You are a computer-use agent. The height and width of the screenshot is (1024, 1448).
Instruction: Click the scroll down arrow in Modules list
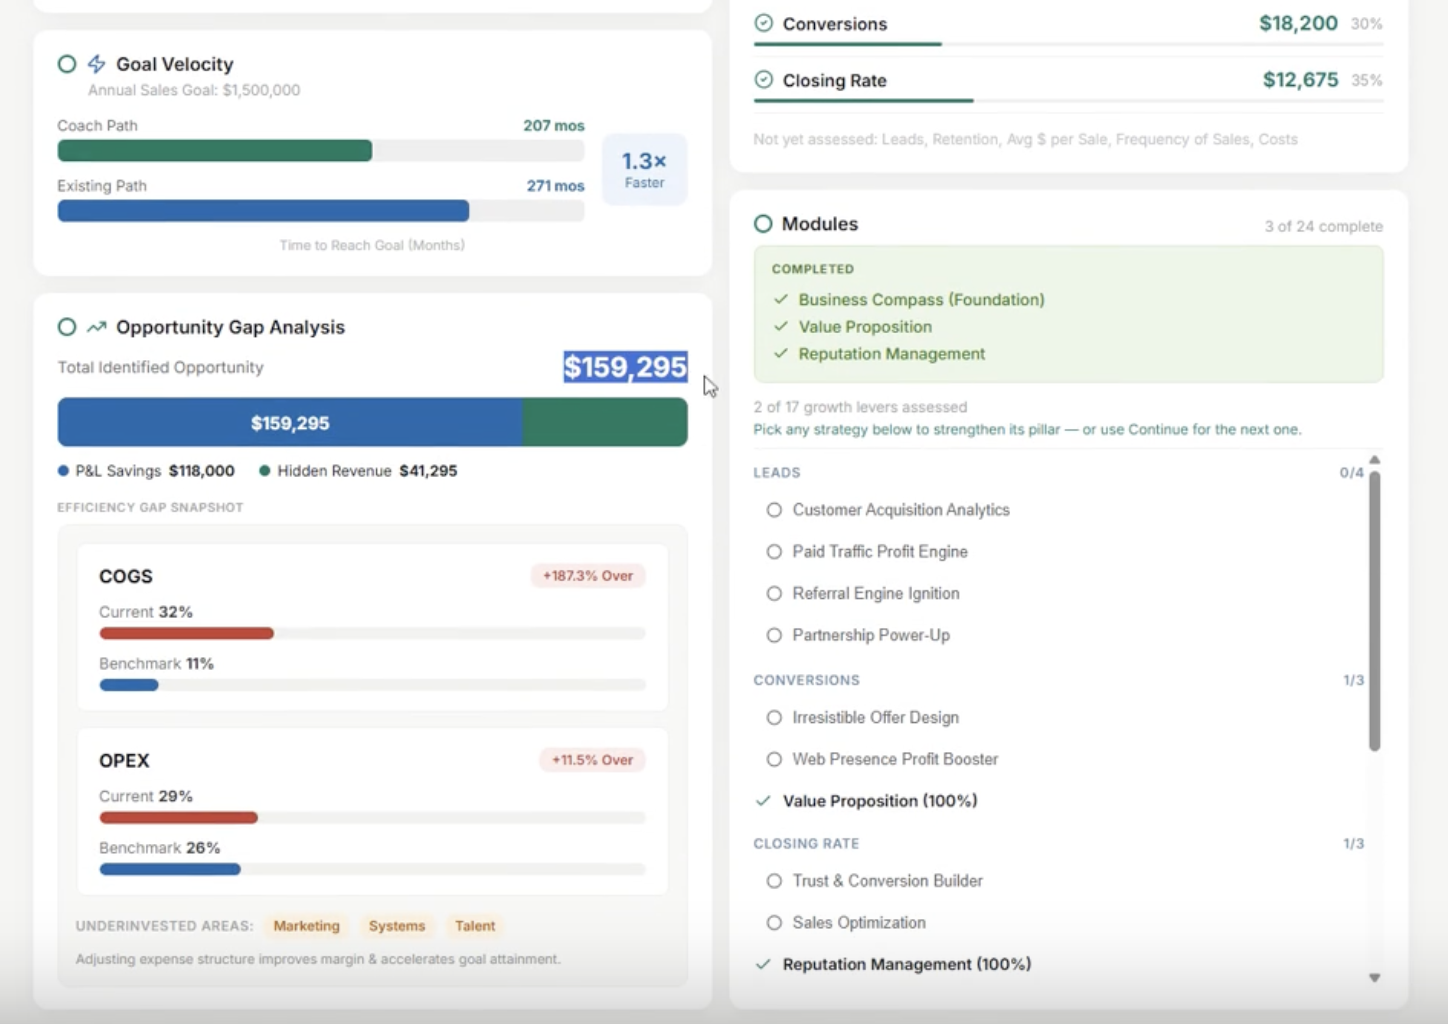tap(1375, 978)
